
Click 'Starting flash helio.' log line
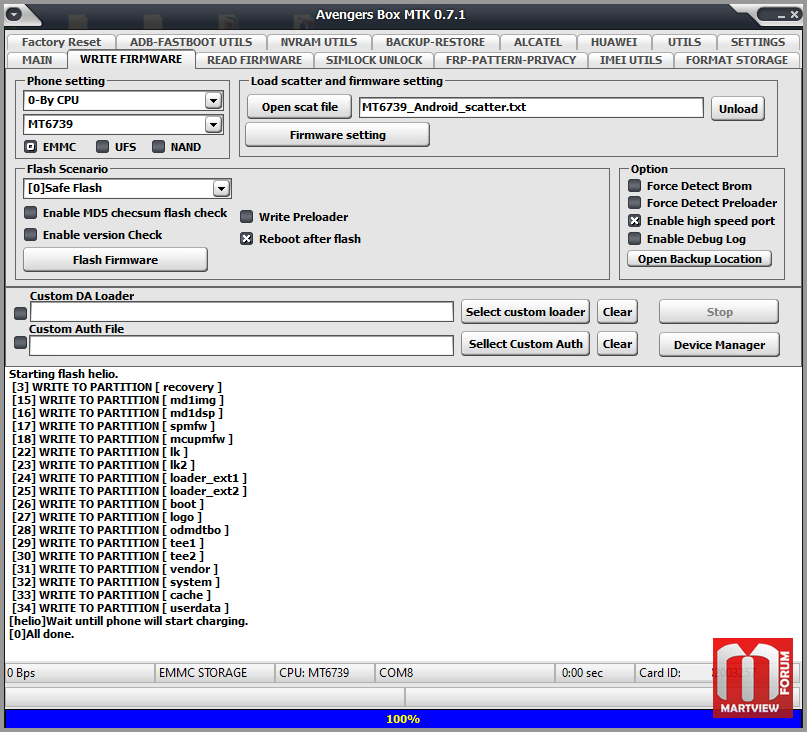64,374
